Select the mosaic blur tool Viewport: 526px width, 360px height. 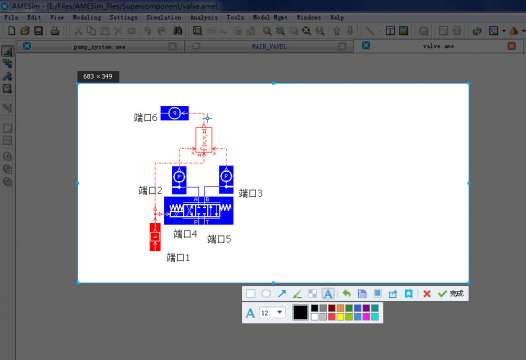[x=313, y=294]
